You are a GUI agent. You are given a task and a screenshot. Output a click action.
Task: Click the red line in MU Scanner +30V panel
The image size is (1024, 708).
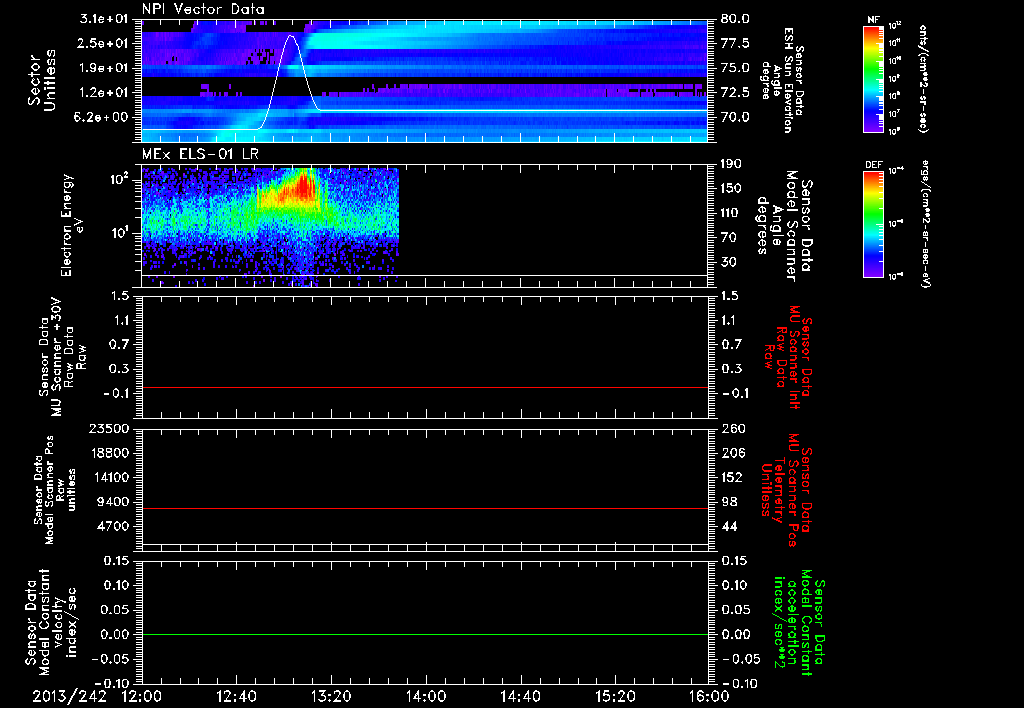click(425, 387)
